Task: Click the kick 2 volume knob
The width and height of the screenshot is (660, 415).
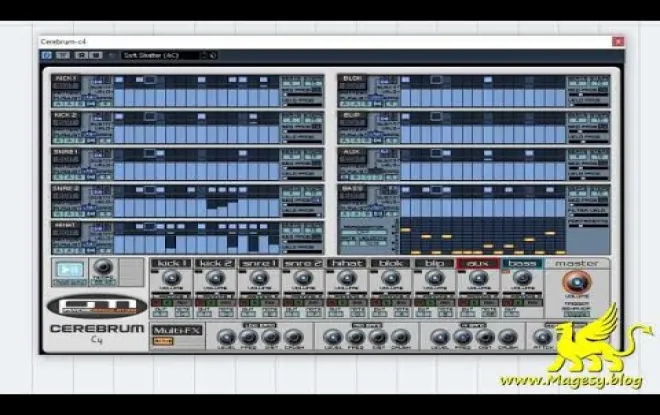Action: pyautogui.click(x=215, y=278)
